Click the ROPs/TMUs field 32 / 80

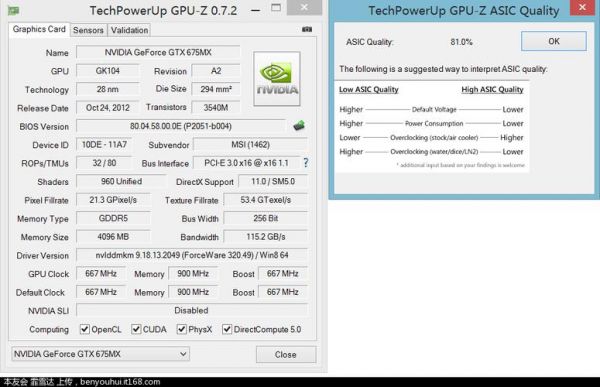coord(104,163)
